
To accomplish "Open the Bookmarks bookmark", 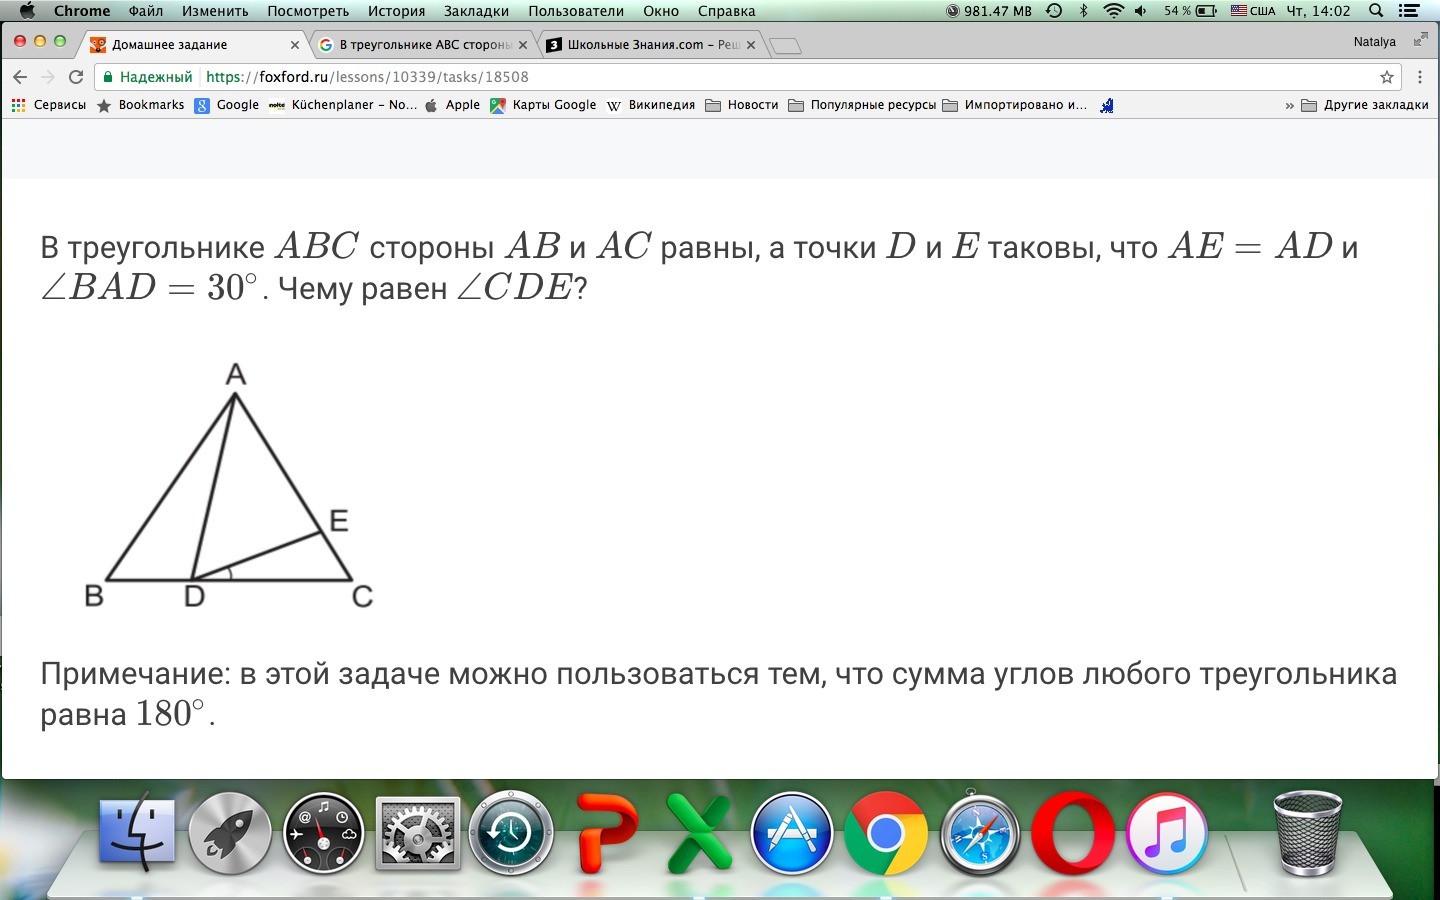I will coord(141,105).
